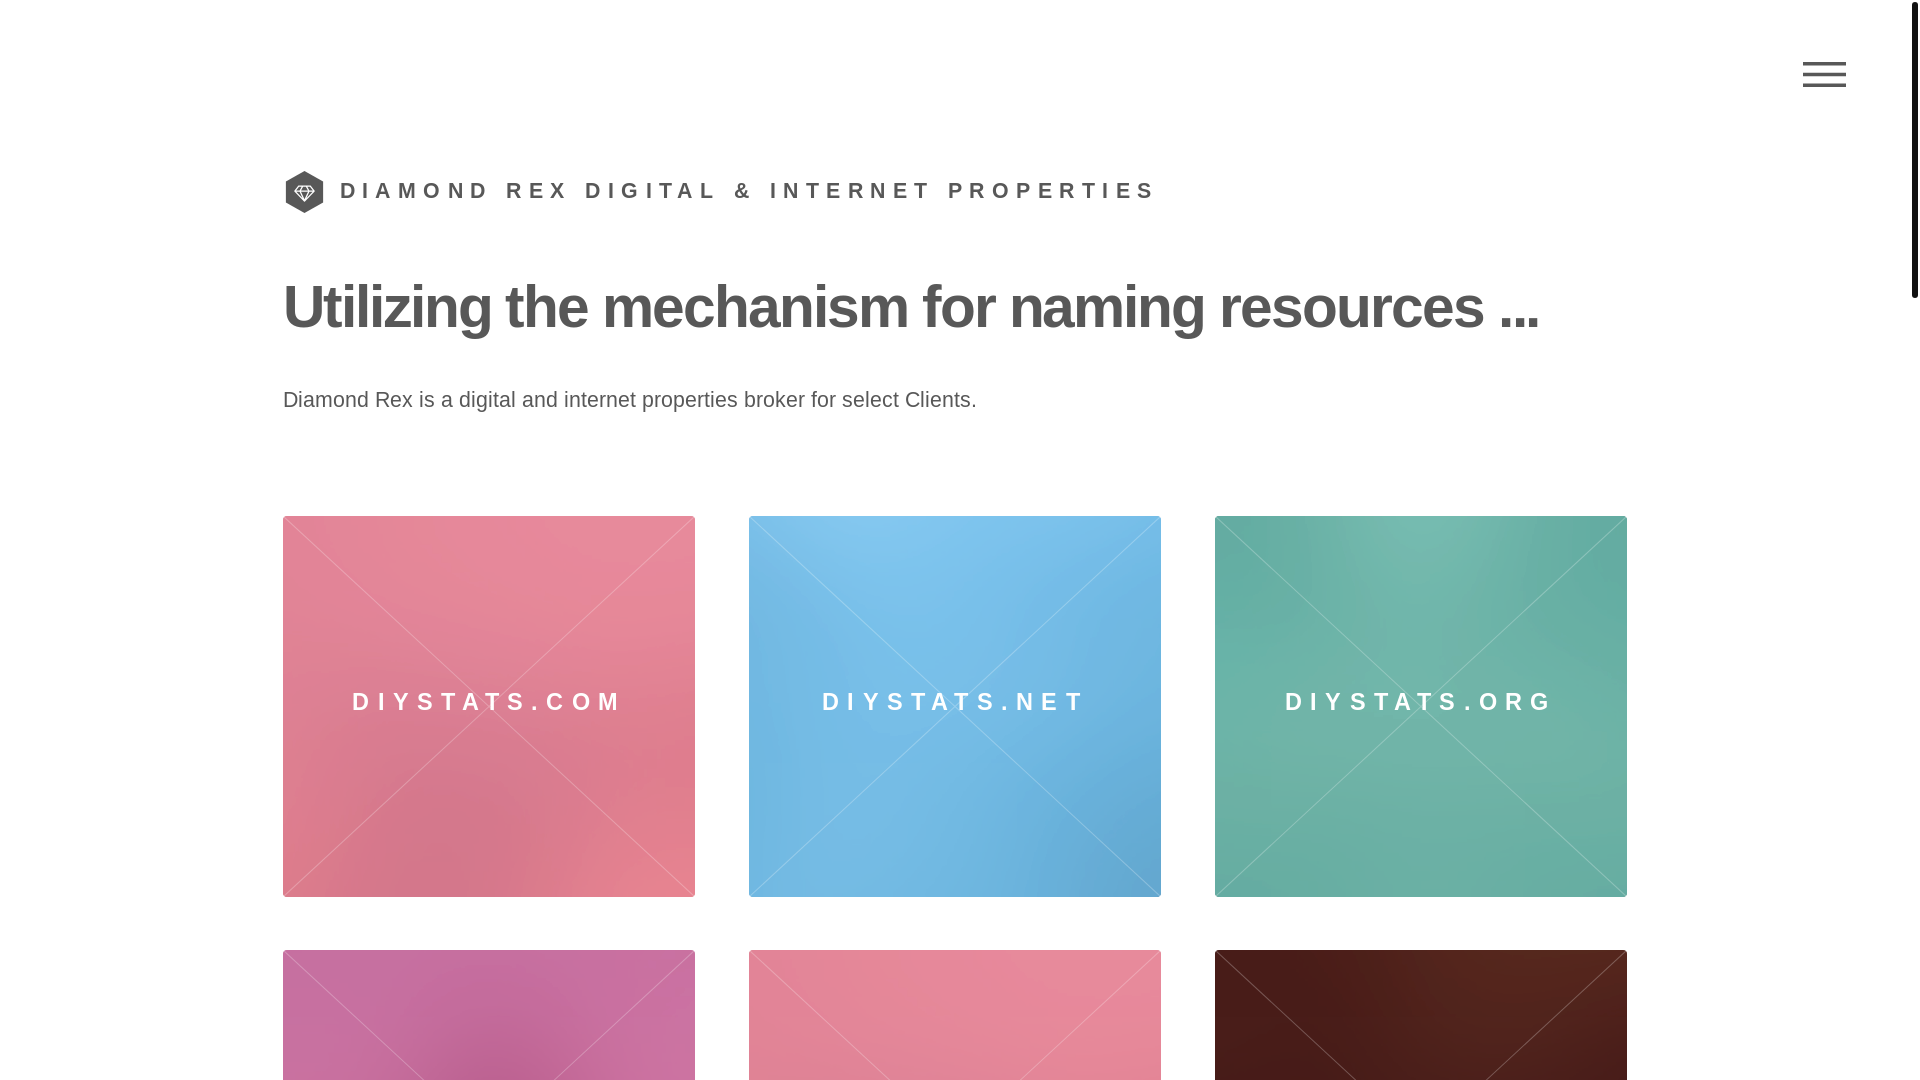This screenshot has height=1080, width=1920.
Task: Select the unlabeled pink tile in bottom row
Action: [x=954, y=1015]
